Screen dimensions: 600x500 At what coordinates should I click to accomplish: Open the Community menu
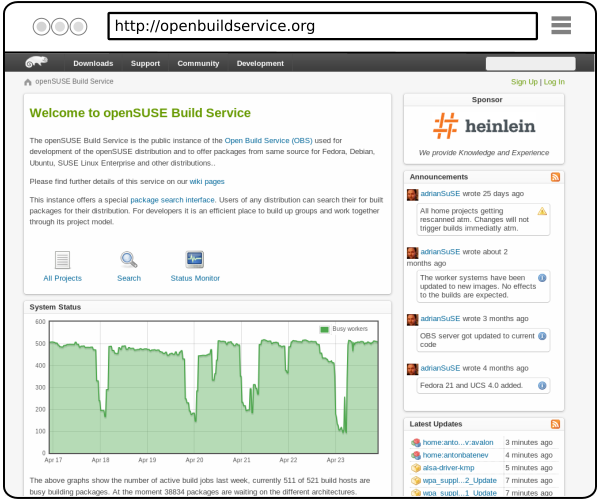point(198,64)
